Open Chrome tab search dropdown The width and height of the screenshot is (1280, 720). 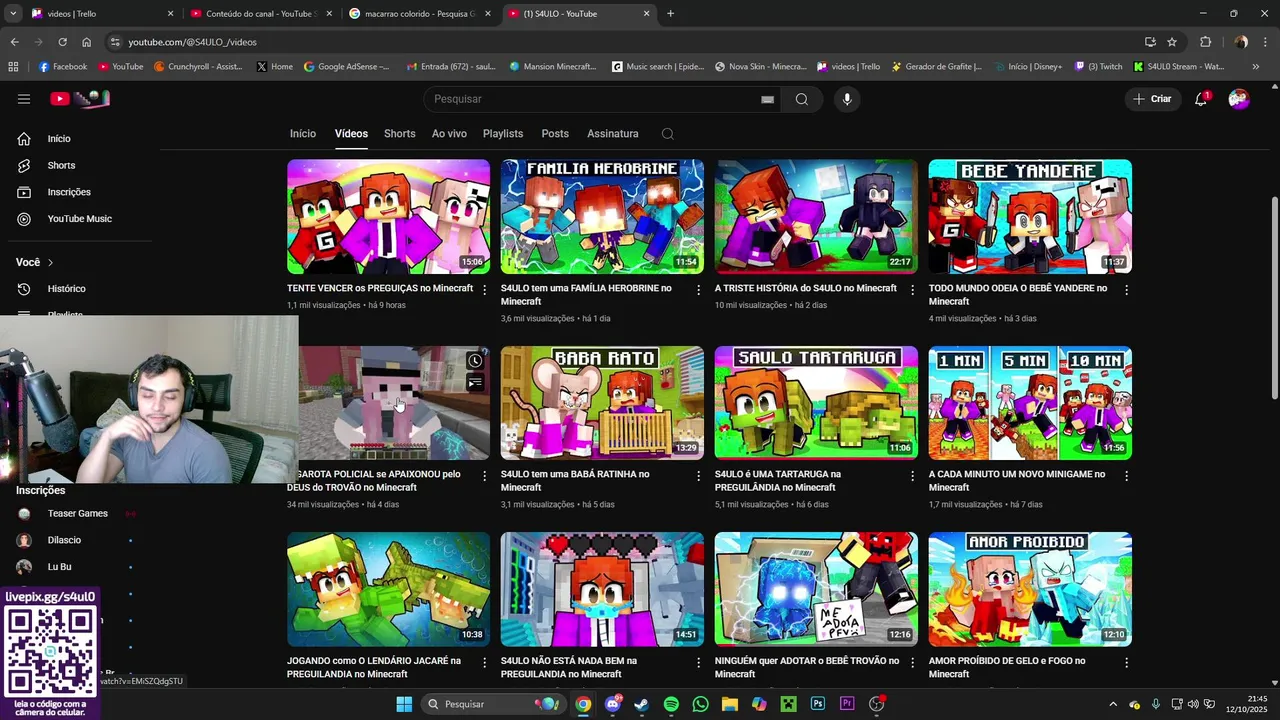click(x=13, y=14)
